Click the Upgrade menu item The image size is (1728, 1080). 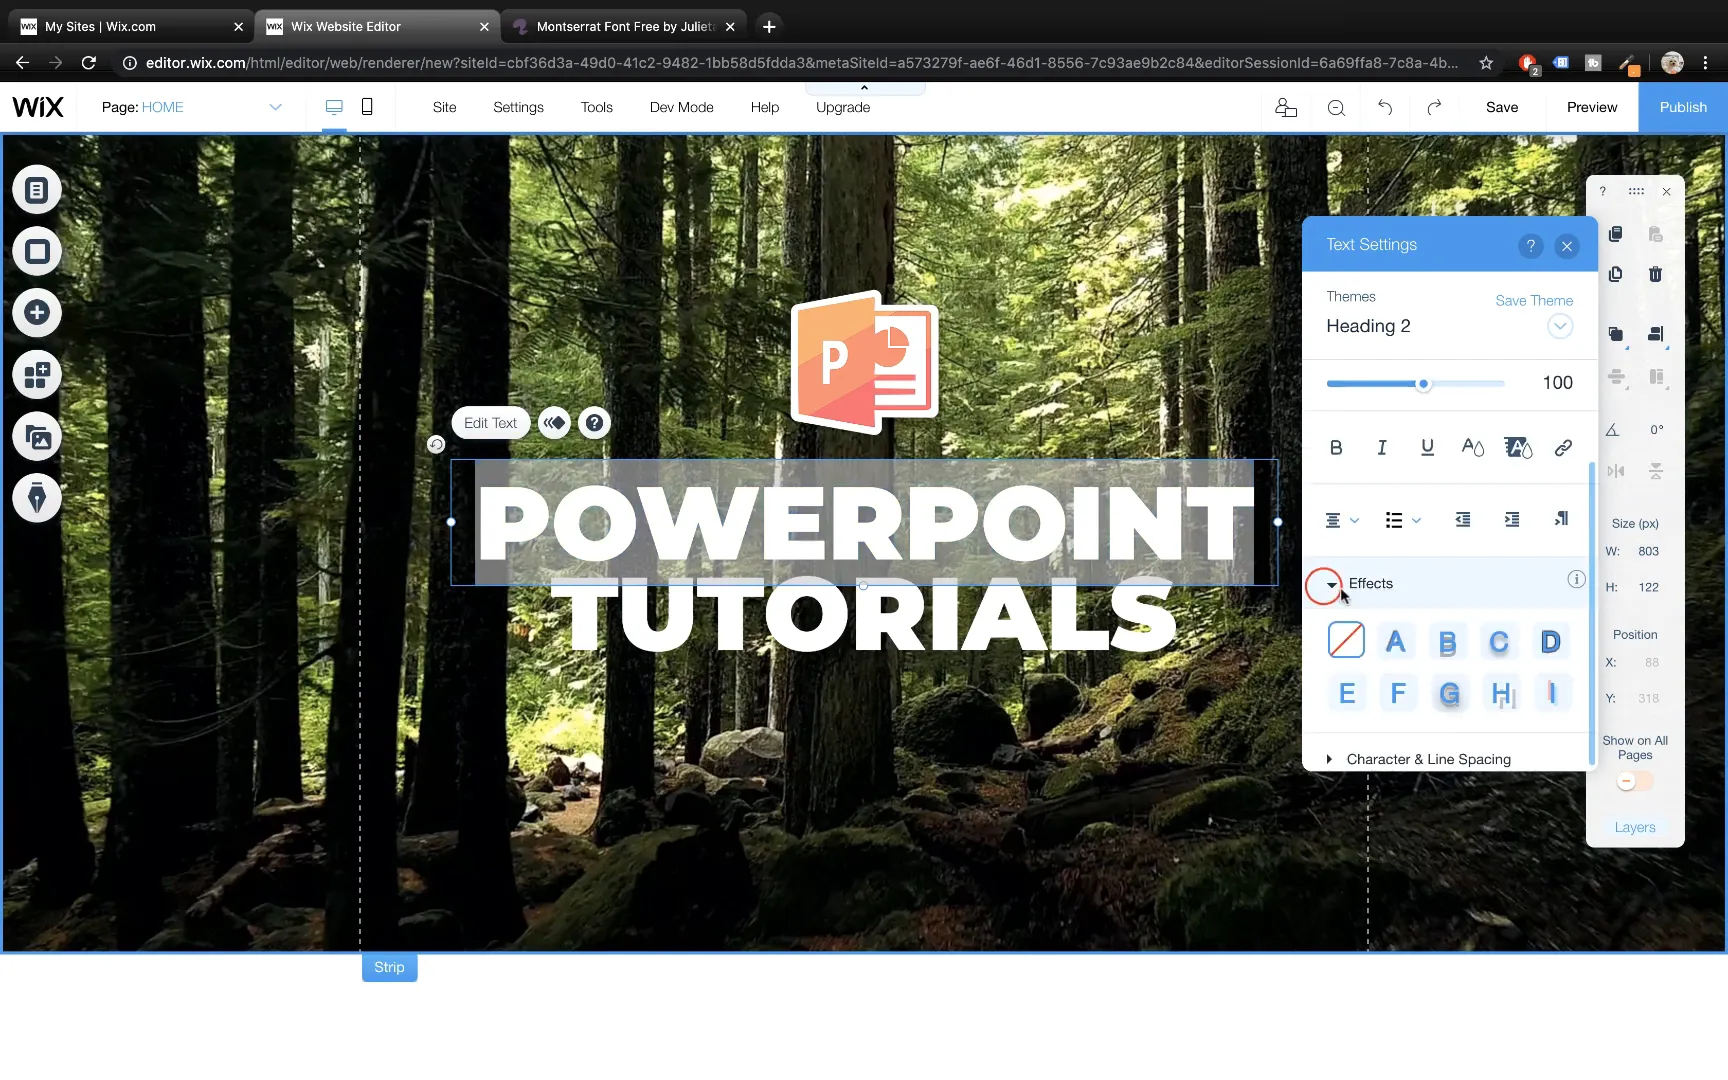[x=843, y=107]
